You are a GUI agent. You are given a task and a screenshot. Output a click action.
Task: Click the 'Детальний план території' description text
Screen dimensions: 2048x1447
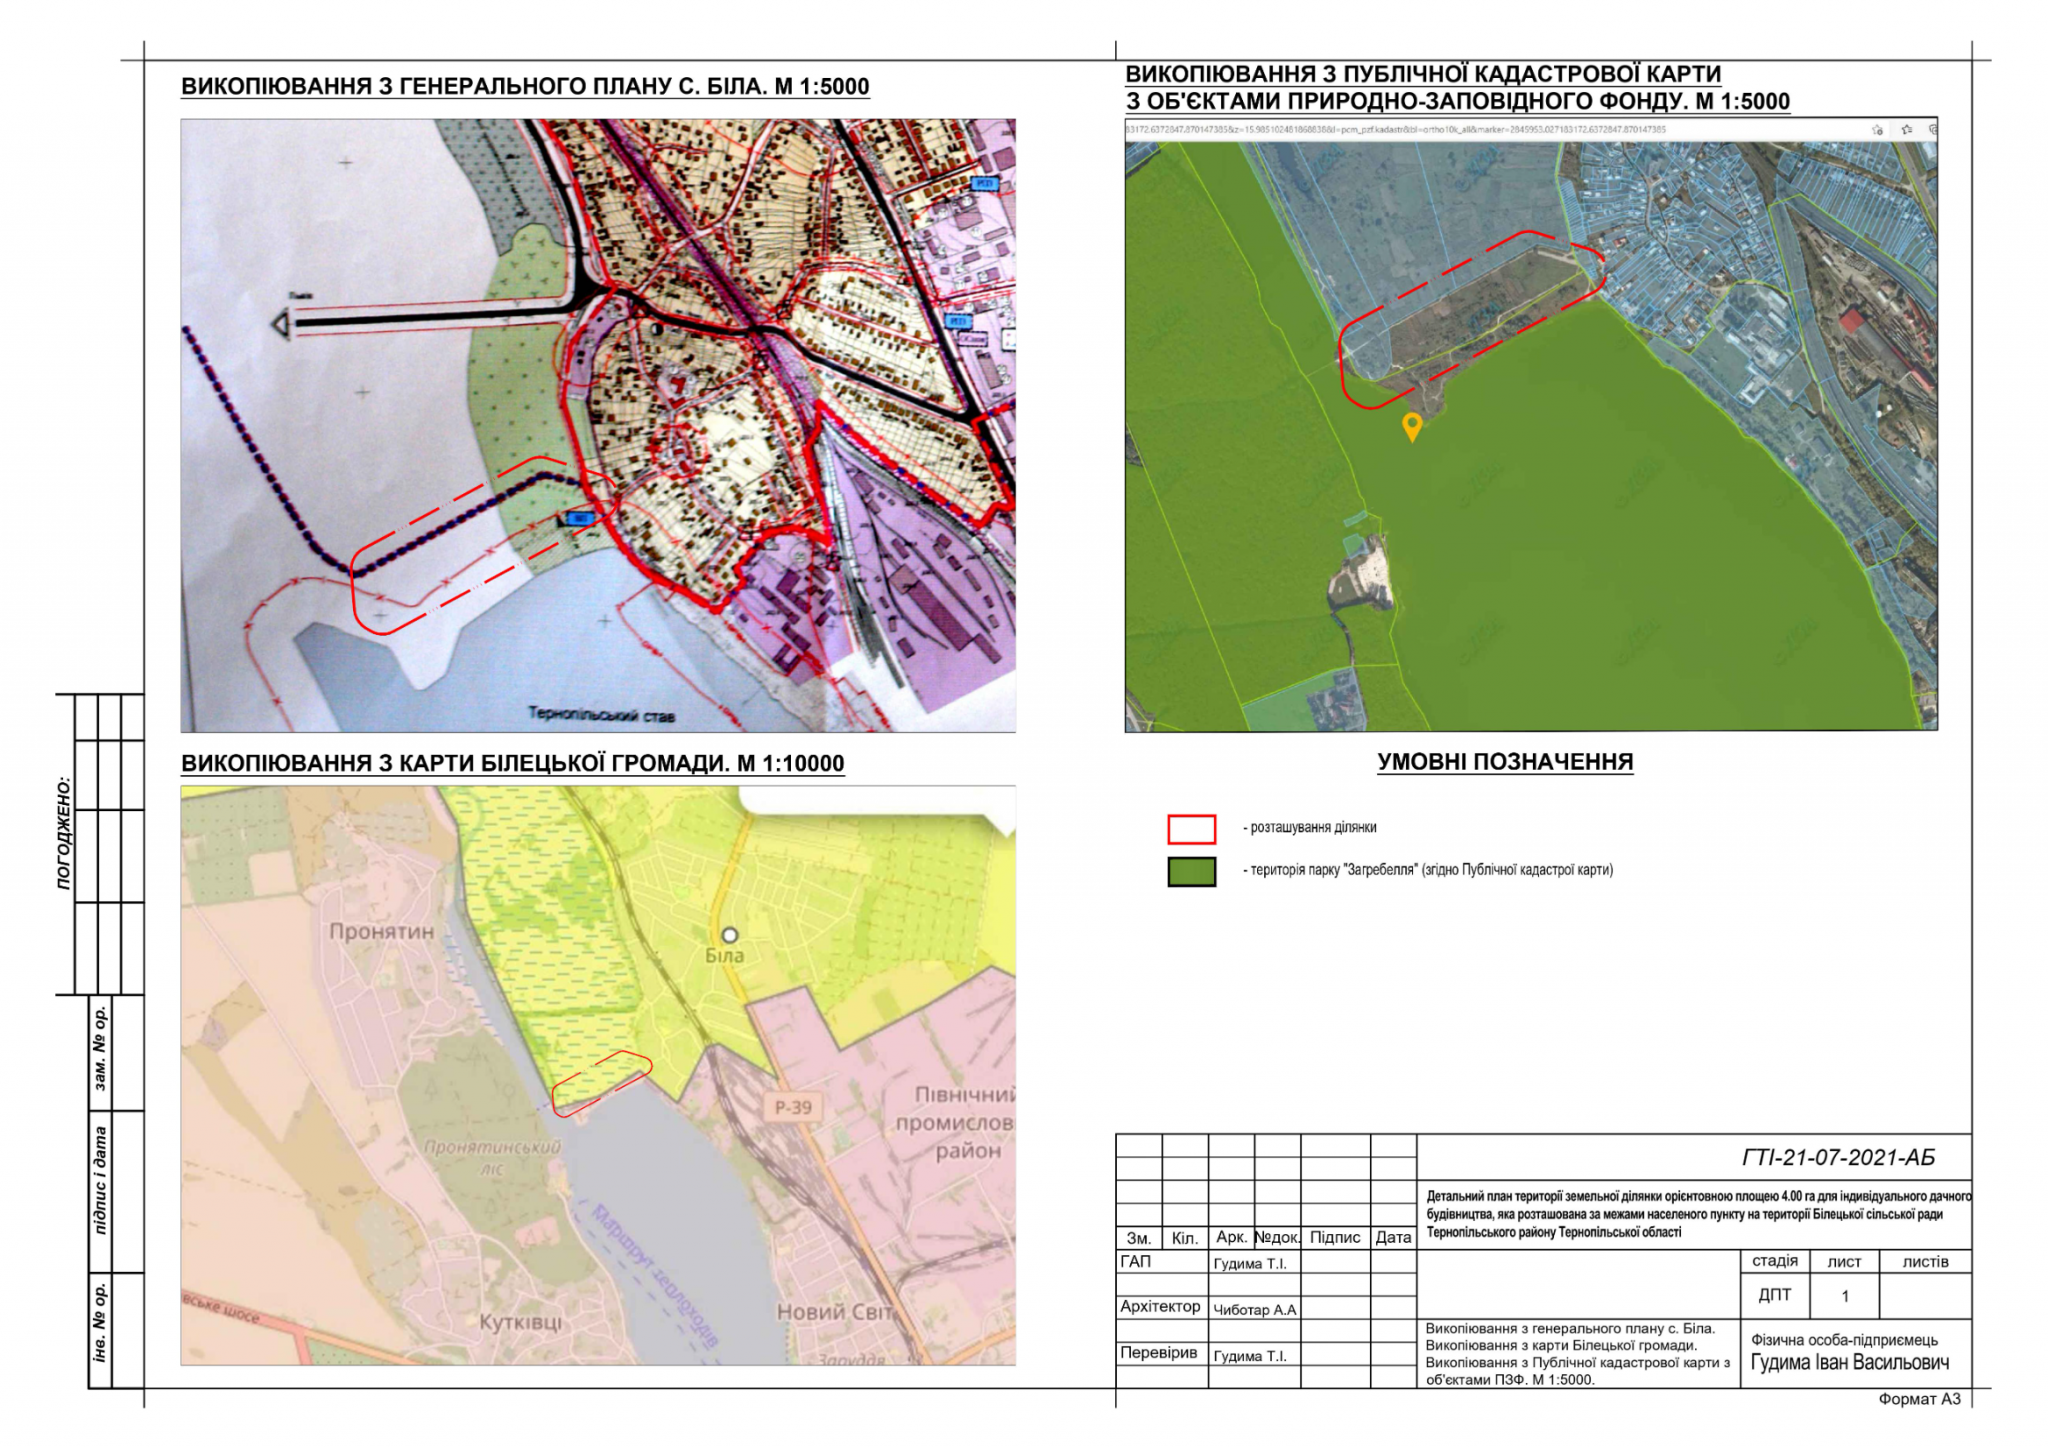(1698, 1214)
